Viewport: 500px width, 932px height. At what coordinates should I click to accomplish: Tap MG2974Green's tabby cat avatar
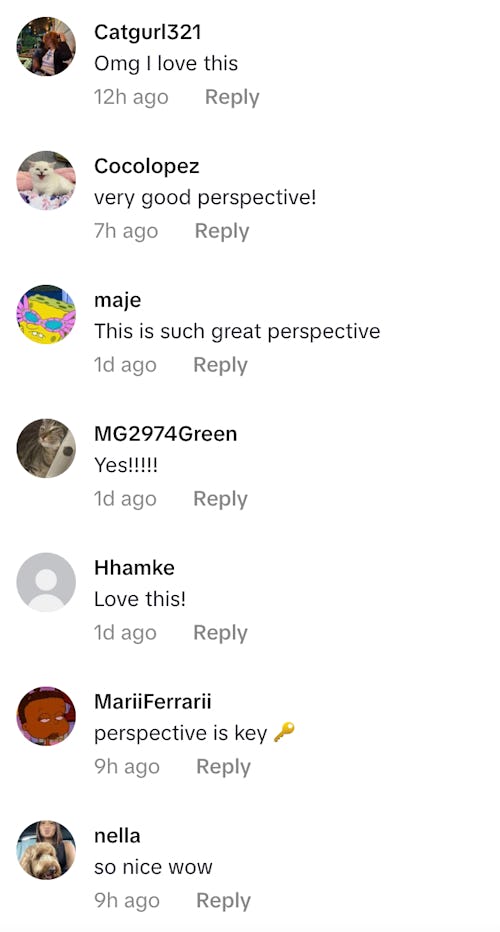coord(46,448)
